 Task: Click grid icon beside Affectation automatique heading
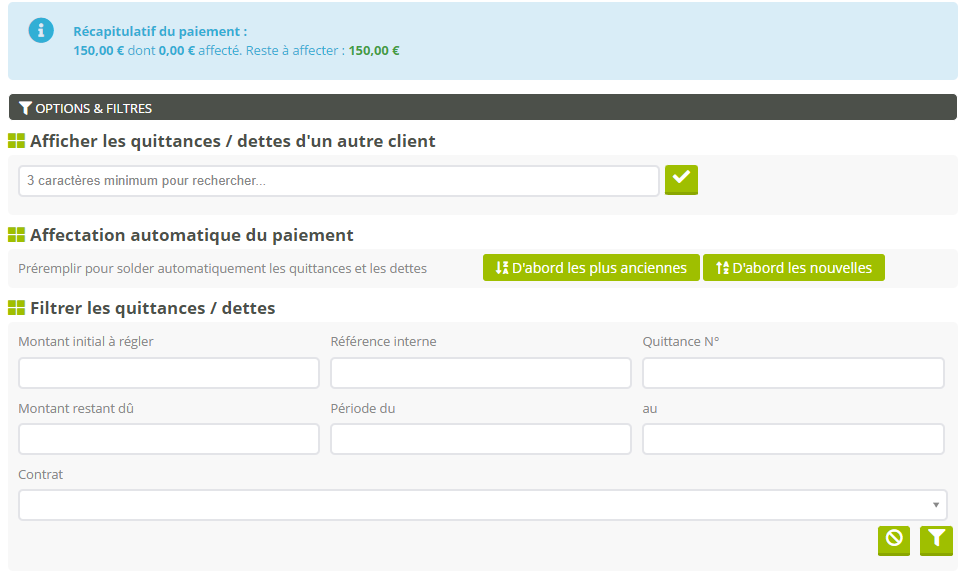tap(17, 236)
